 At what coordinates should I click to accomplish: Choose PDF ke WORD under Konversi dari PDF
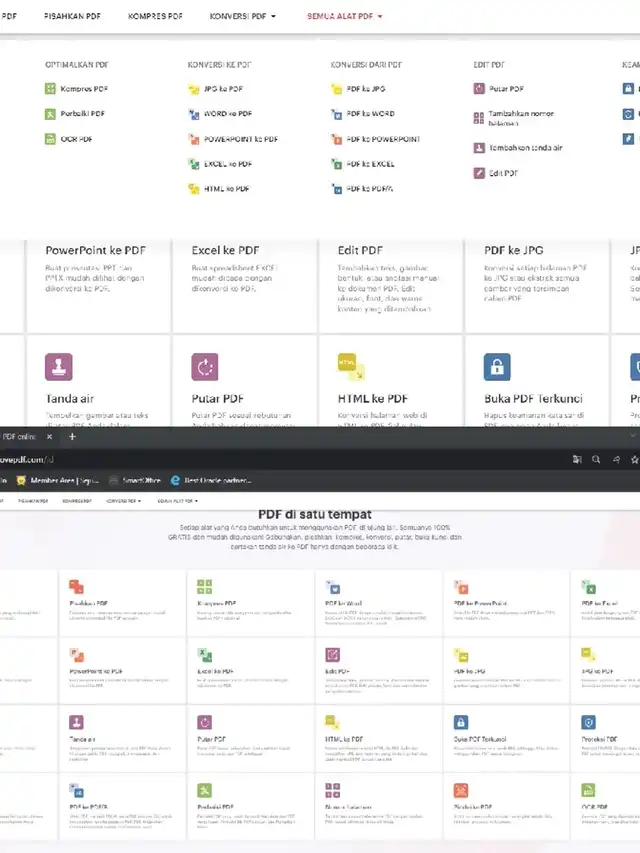click(370, 114)
